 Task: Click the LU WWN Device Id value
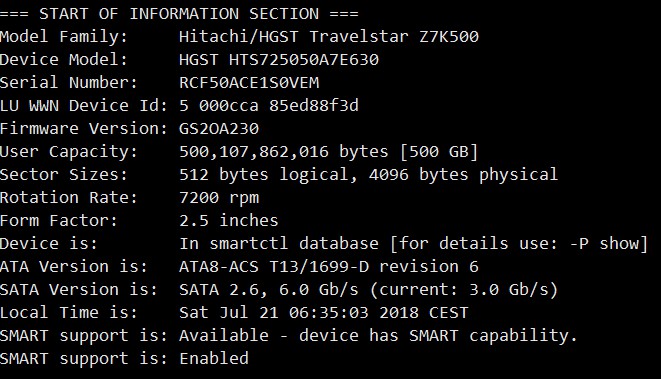click(269, 105)
